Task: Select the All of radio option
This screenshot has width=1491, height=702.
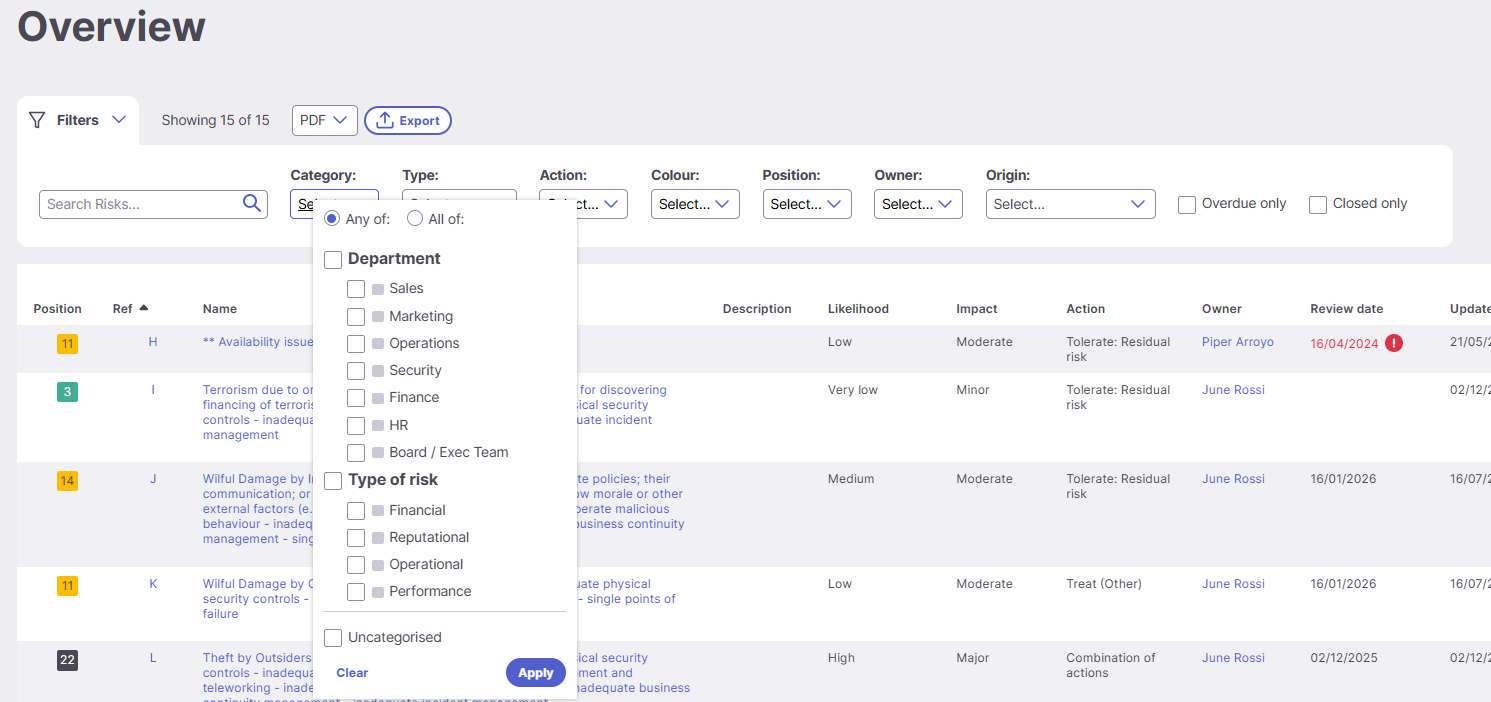Action: 415,219
